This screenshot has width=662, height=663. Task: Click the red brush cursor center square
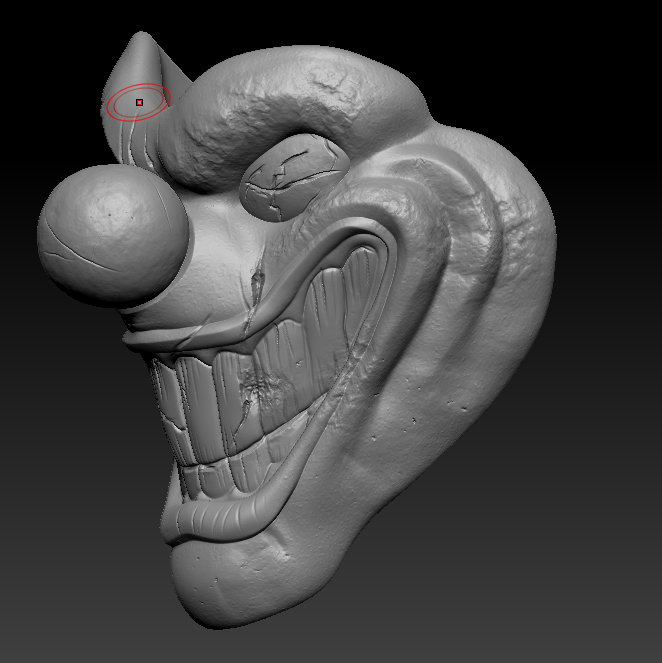[x=140, y=102]
